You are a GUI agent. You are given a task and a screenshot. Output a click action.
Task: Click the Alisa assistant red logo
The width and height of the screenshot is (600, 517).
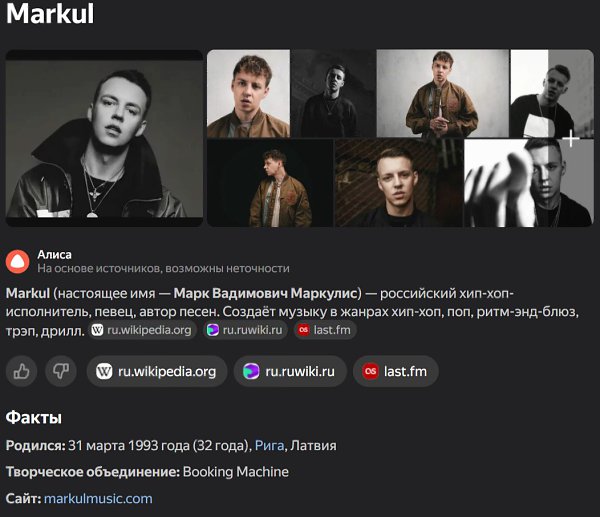click(18, 261)
